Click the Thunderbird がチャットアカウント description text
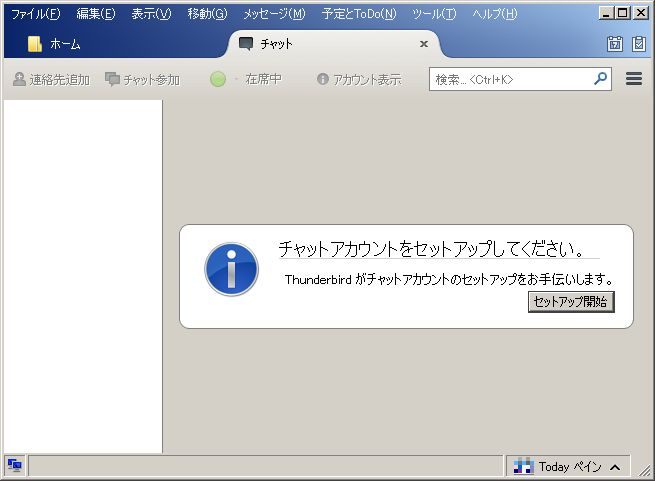Image resolution: width=655 pixels, height=481 pixels. coord(449,279)
